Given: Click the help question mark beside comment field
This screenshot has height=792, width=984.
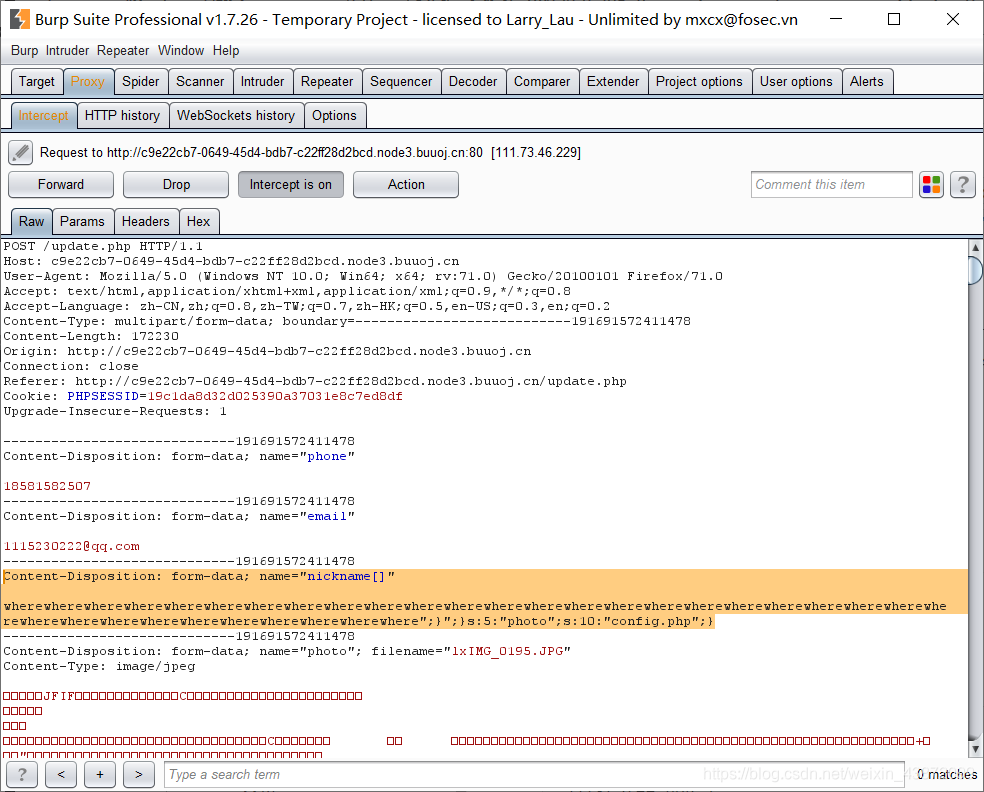Looking at the screenshot, I should [962, 185].
